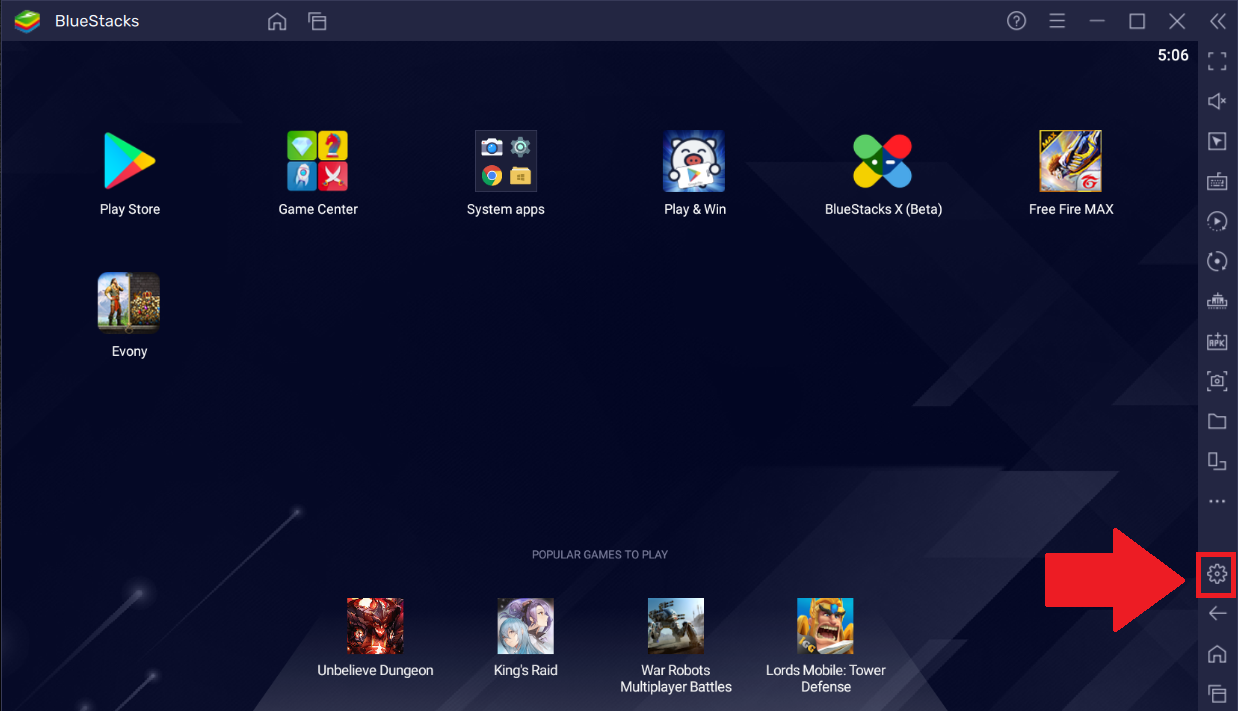
Task: Open the multi-instance tabs icon in title bar
Action: (318, 21)
